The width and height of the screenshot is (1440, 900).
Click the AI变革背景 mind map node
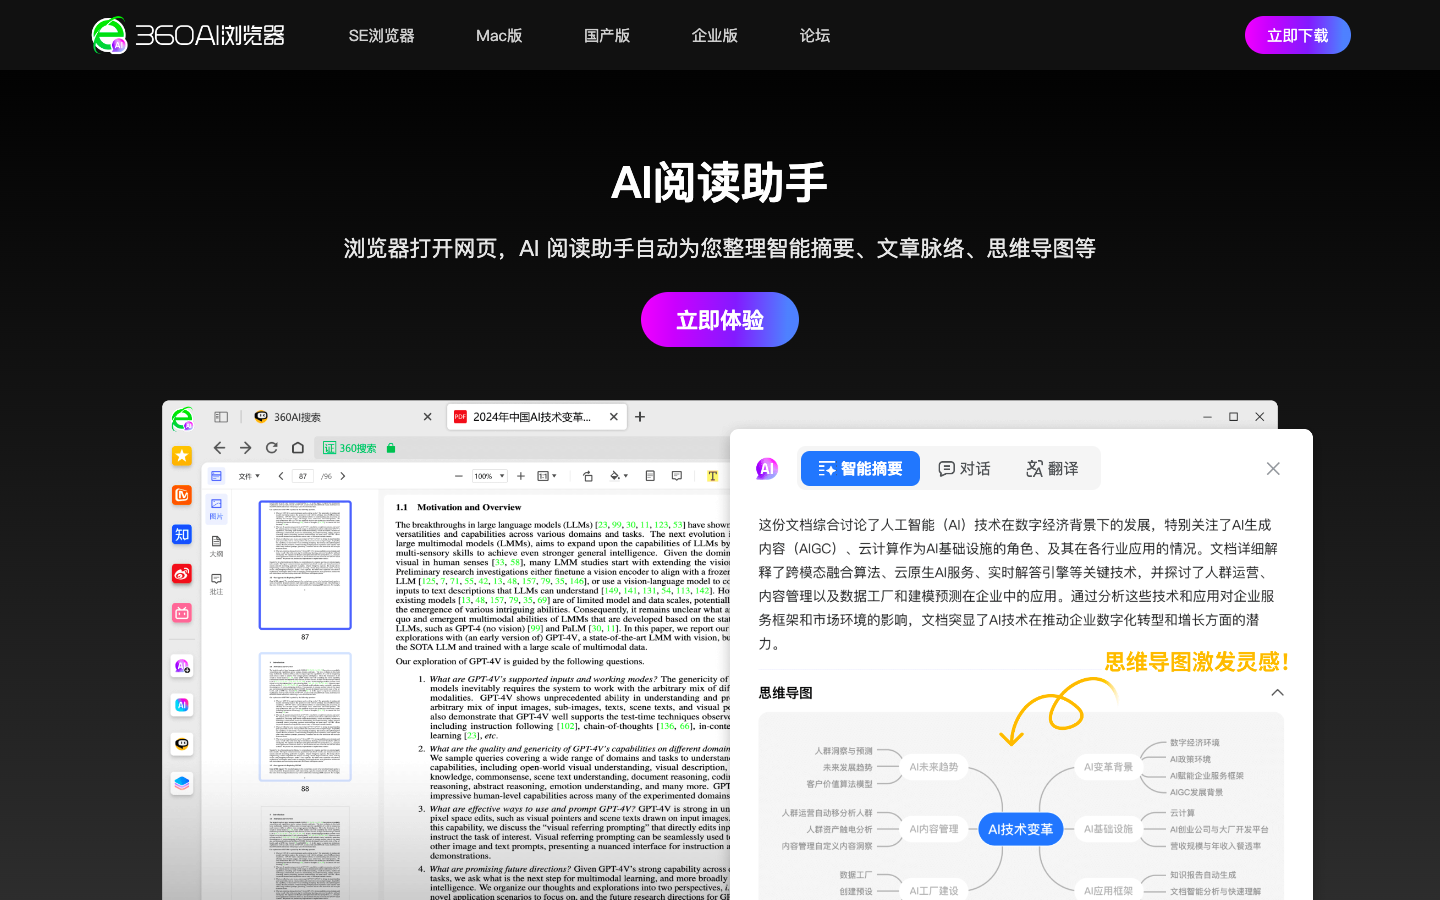click(x=1108, y=767)
